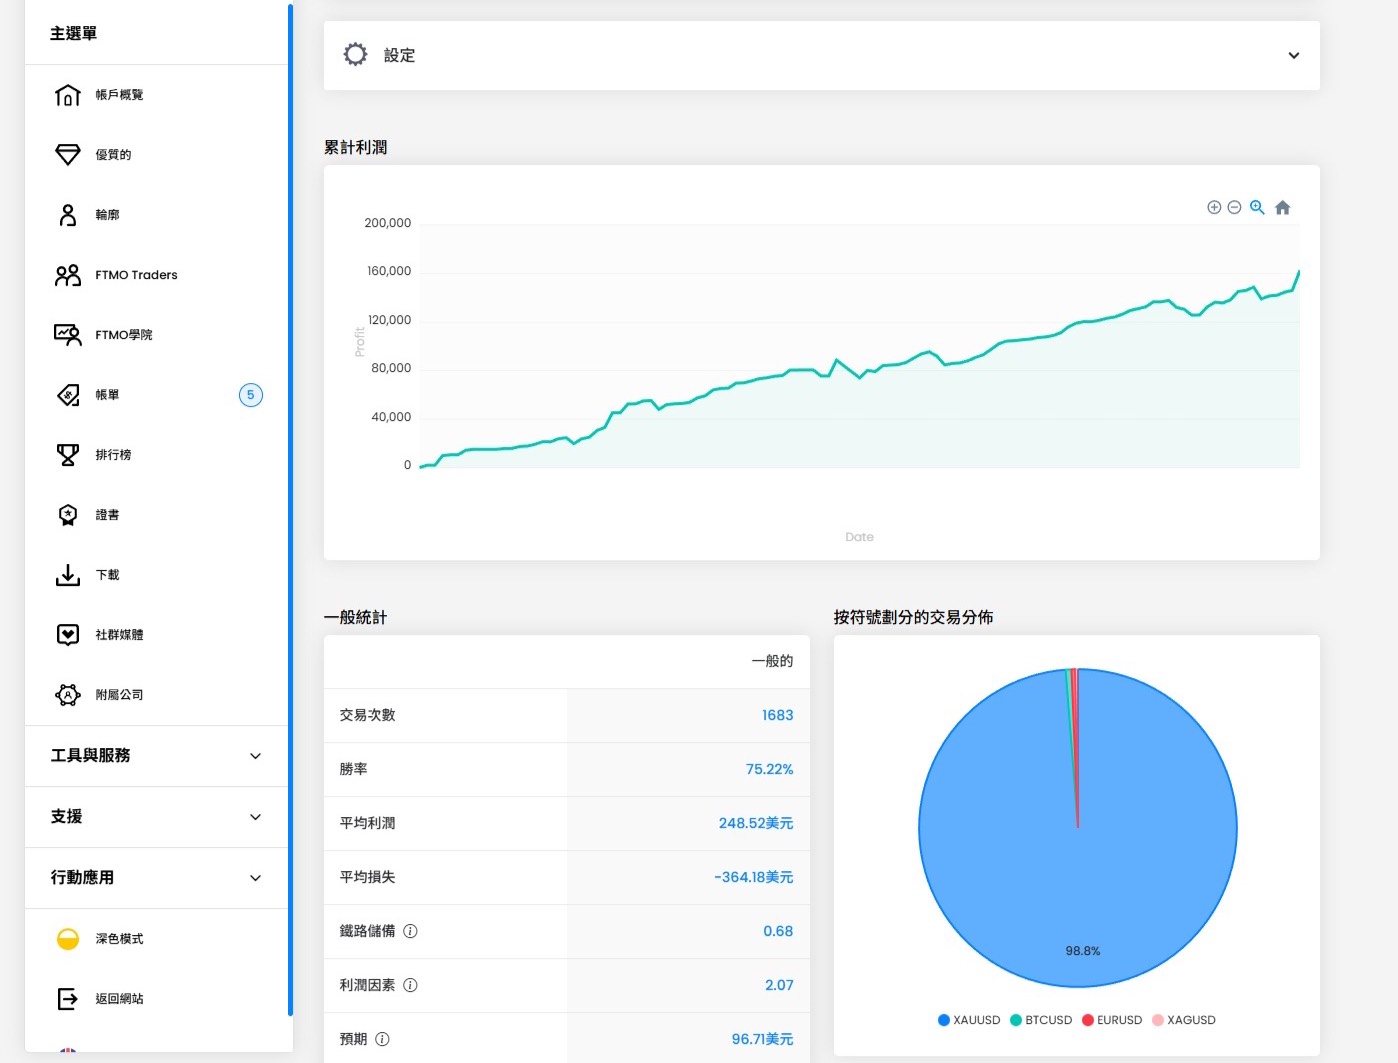Click the info icon beside 鐵路儲備
Viewport: 1398px width, 1063px height.
tap(410, 931)
